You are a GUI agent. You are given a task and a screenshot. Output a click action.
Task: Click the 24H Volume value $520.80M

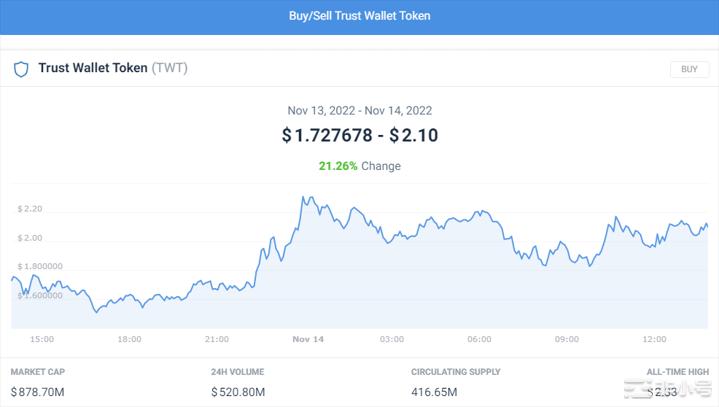(x=238, y=391)
